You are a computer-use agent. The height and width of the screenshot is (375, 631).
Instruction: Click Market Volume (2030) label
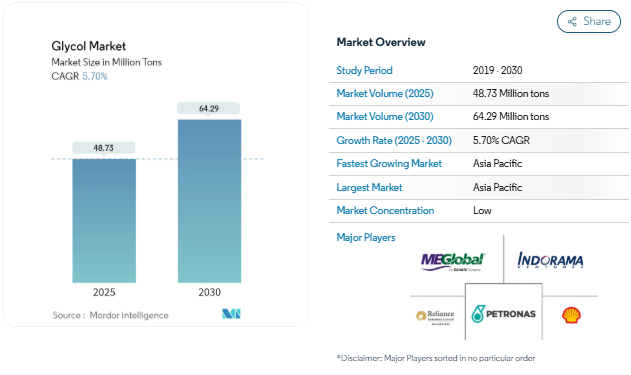tap(385, 116)
